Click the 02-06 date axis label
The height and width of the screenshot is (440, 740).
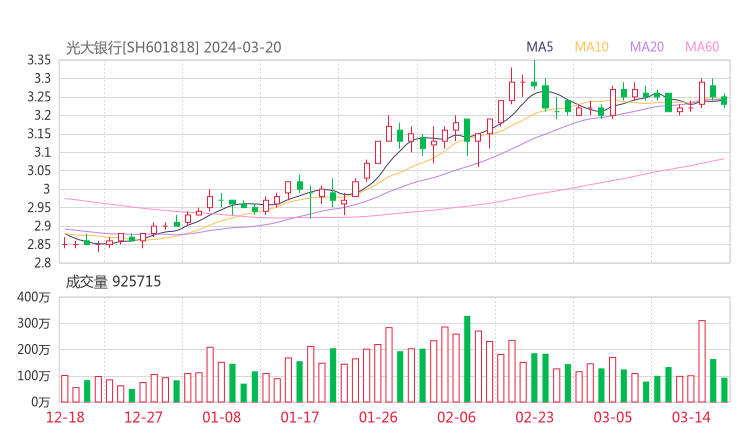point(456,417)
